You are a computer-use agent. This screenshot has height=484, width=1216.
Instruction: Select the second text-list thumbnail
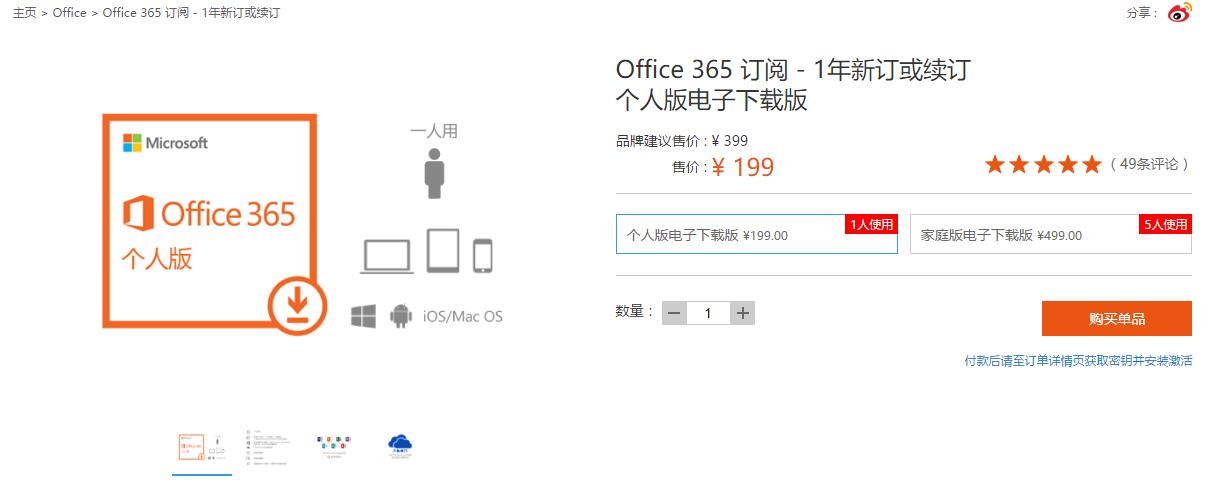click(267, 448)
